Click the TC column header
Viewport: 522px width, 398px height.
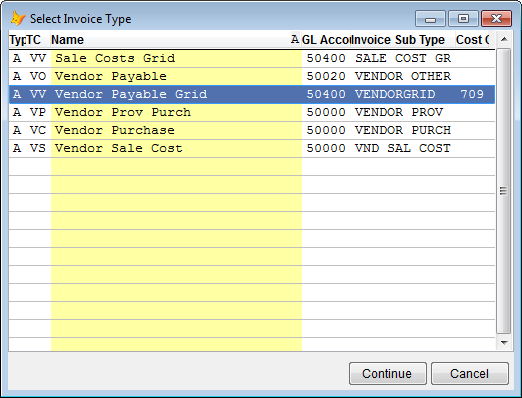tap(38, 40)
